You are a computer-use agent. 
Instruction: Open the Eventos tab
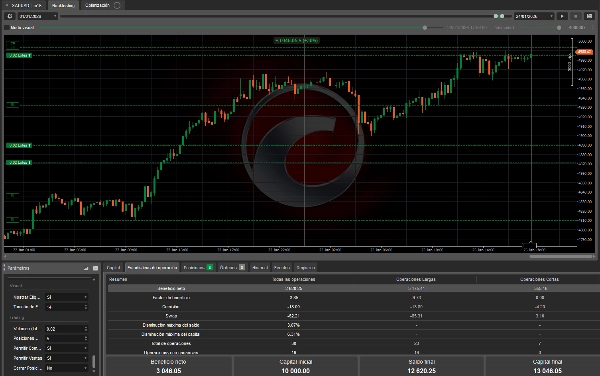(282, 267)
